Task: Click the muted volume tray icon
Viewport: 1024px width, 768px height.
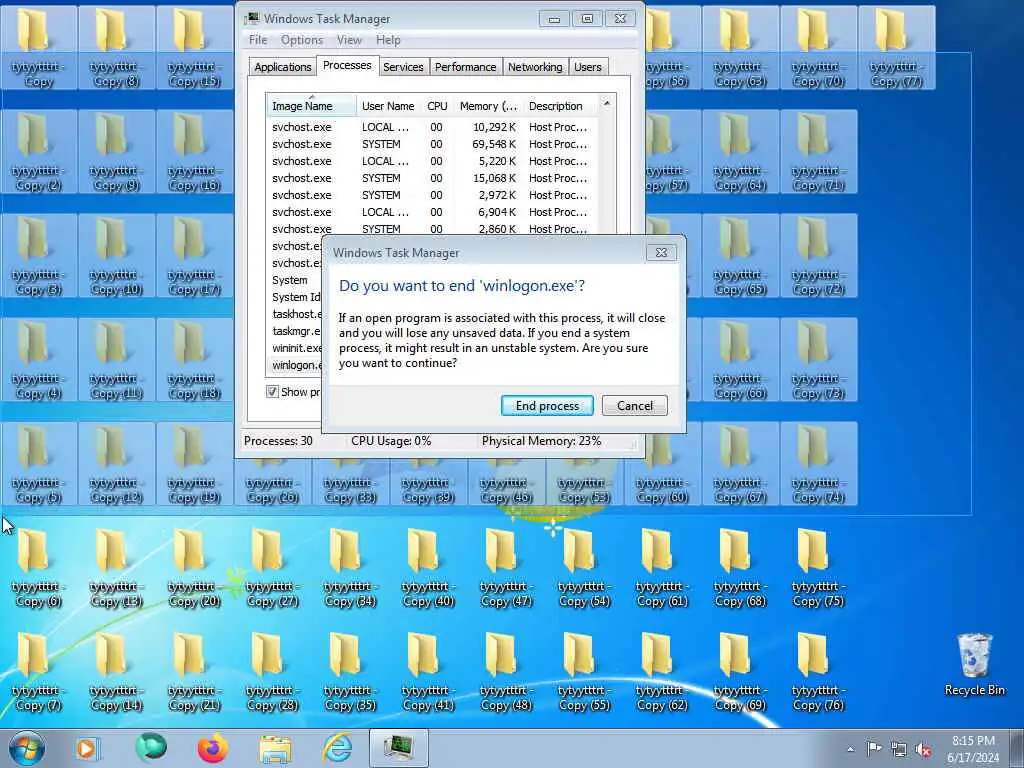Action: [923, 750]
